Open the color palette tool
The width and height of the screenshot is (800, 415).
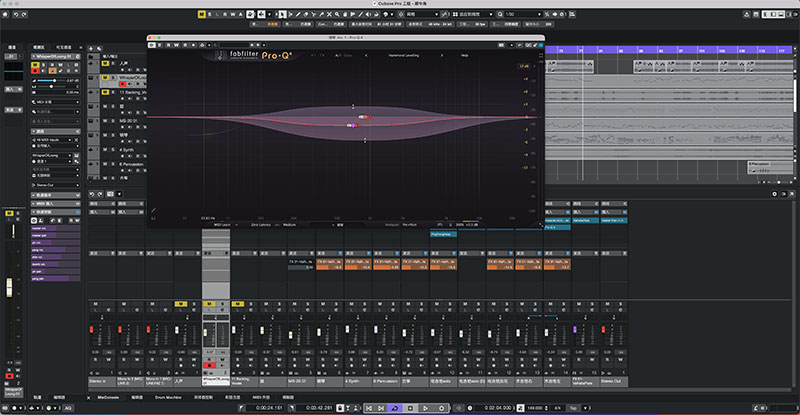pos(386,14)
